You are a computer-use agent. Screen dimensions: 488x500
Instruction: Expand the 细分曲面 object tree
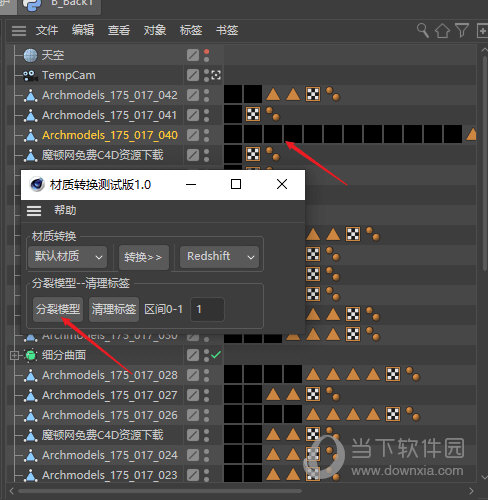[14, 355]
